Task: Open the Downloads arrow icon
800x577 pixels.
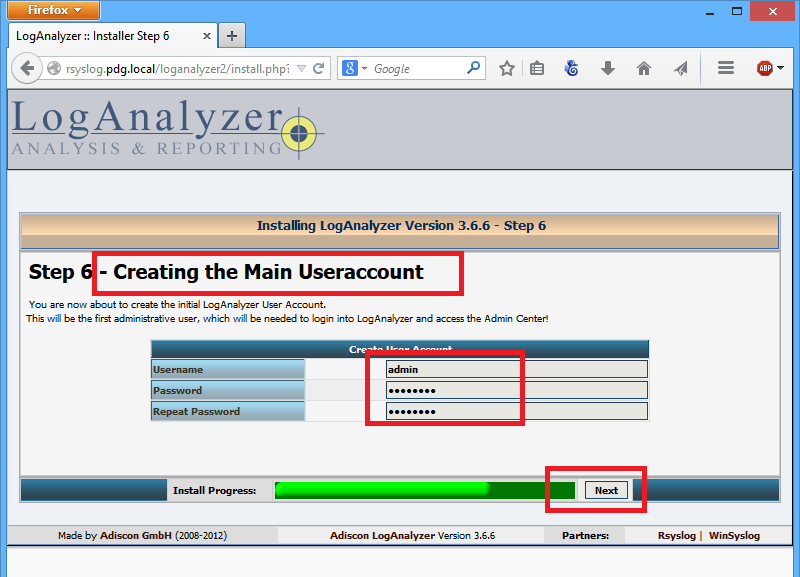Action: click(607, 69)
